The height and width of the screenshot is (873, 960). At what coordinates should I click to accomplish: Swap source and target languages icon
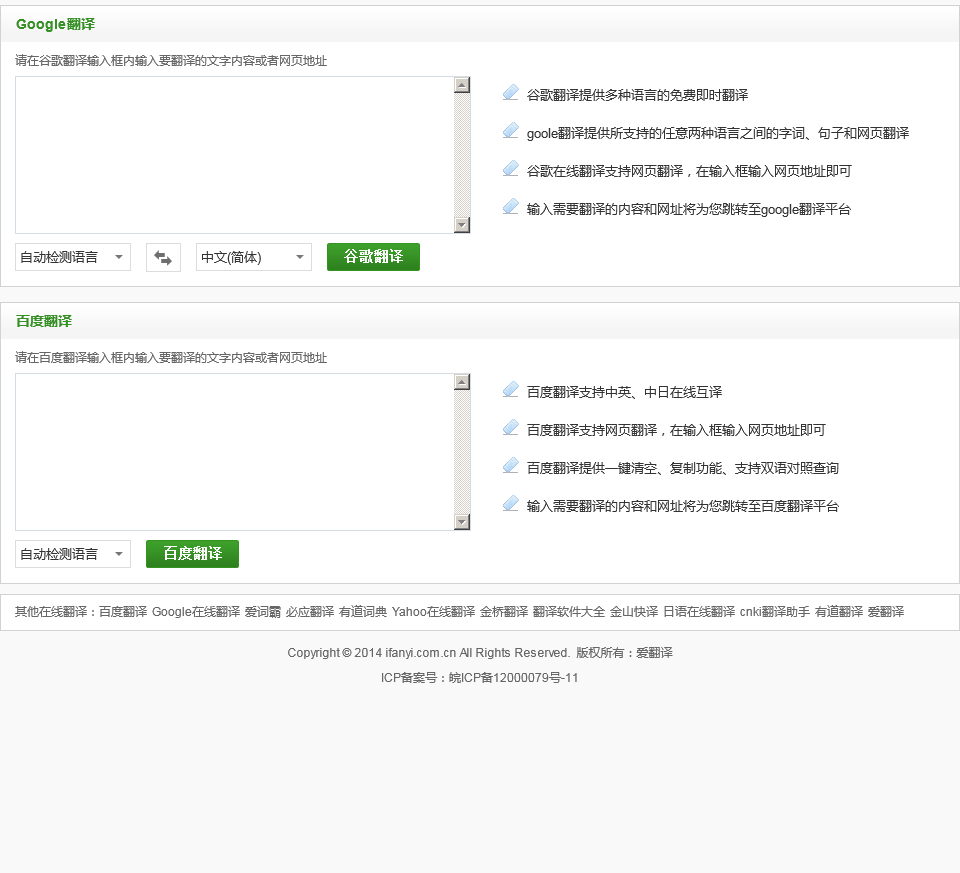[163, 257]
